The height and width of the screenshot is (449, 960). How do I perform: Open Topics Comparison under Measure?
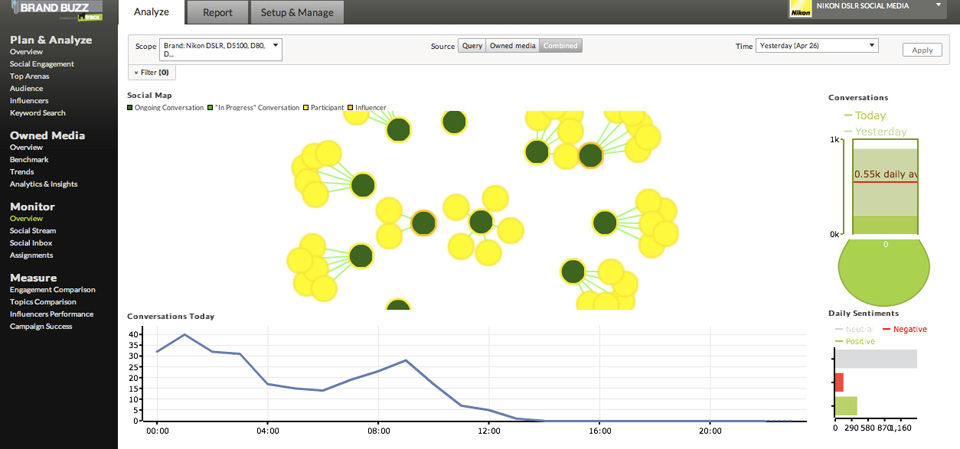43,302
